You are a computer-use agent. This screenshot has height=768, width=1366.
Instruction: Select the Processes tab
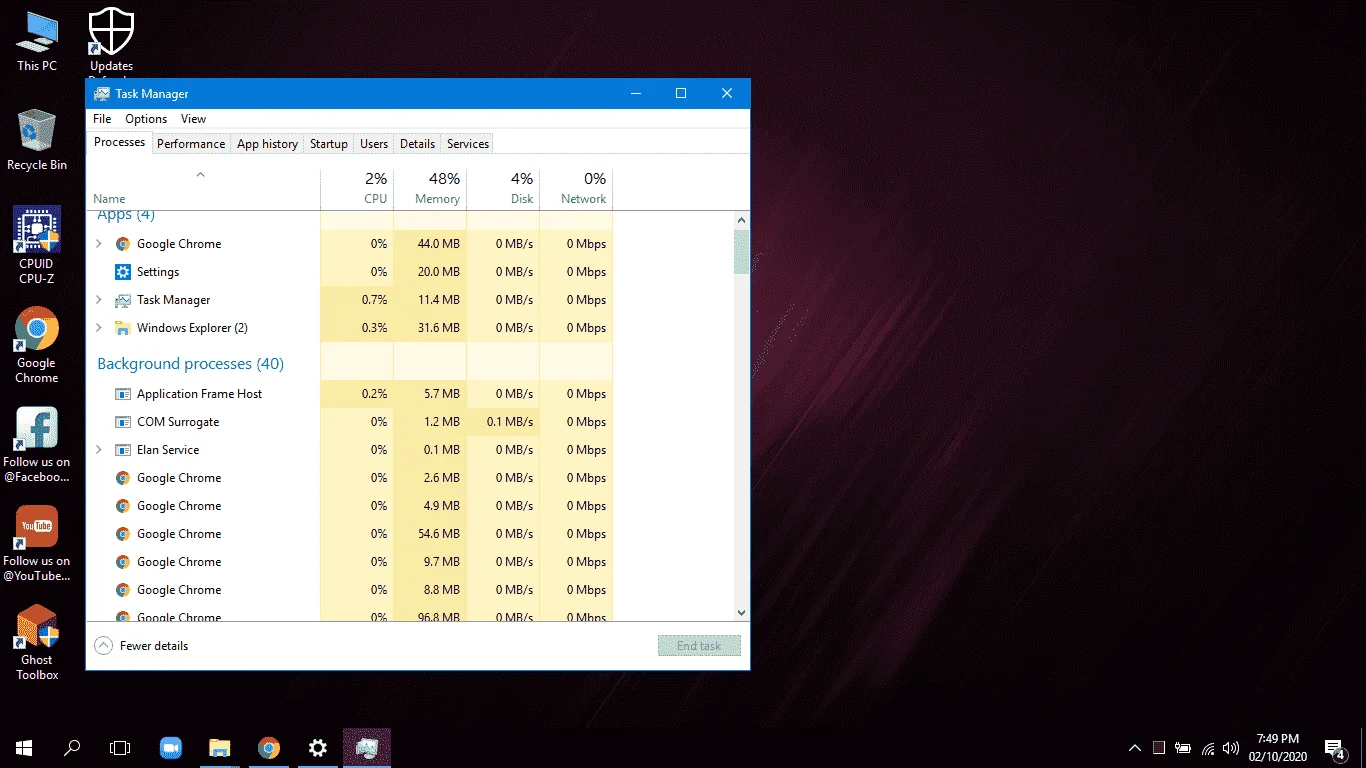point(120,142)
